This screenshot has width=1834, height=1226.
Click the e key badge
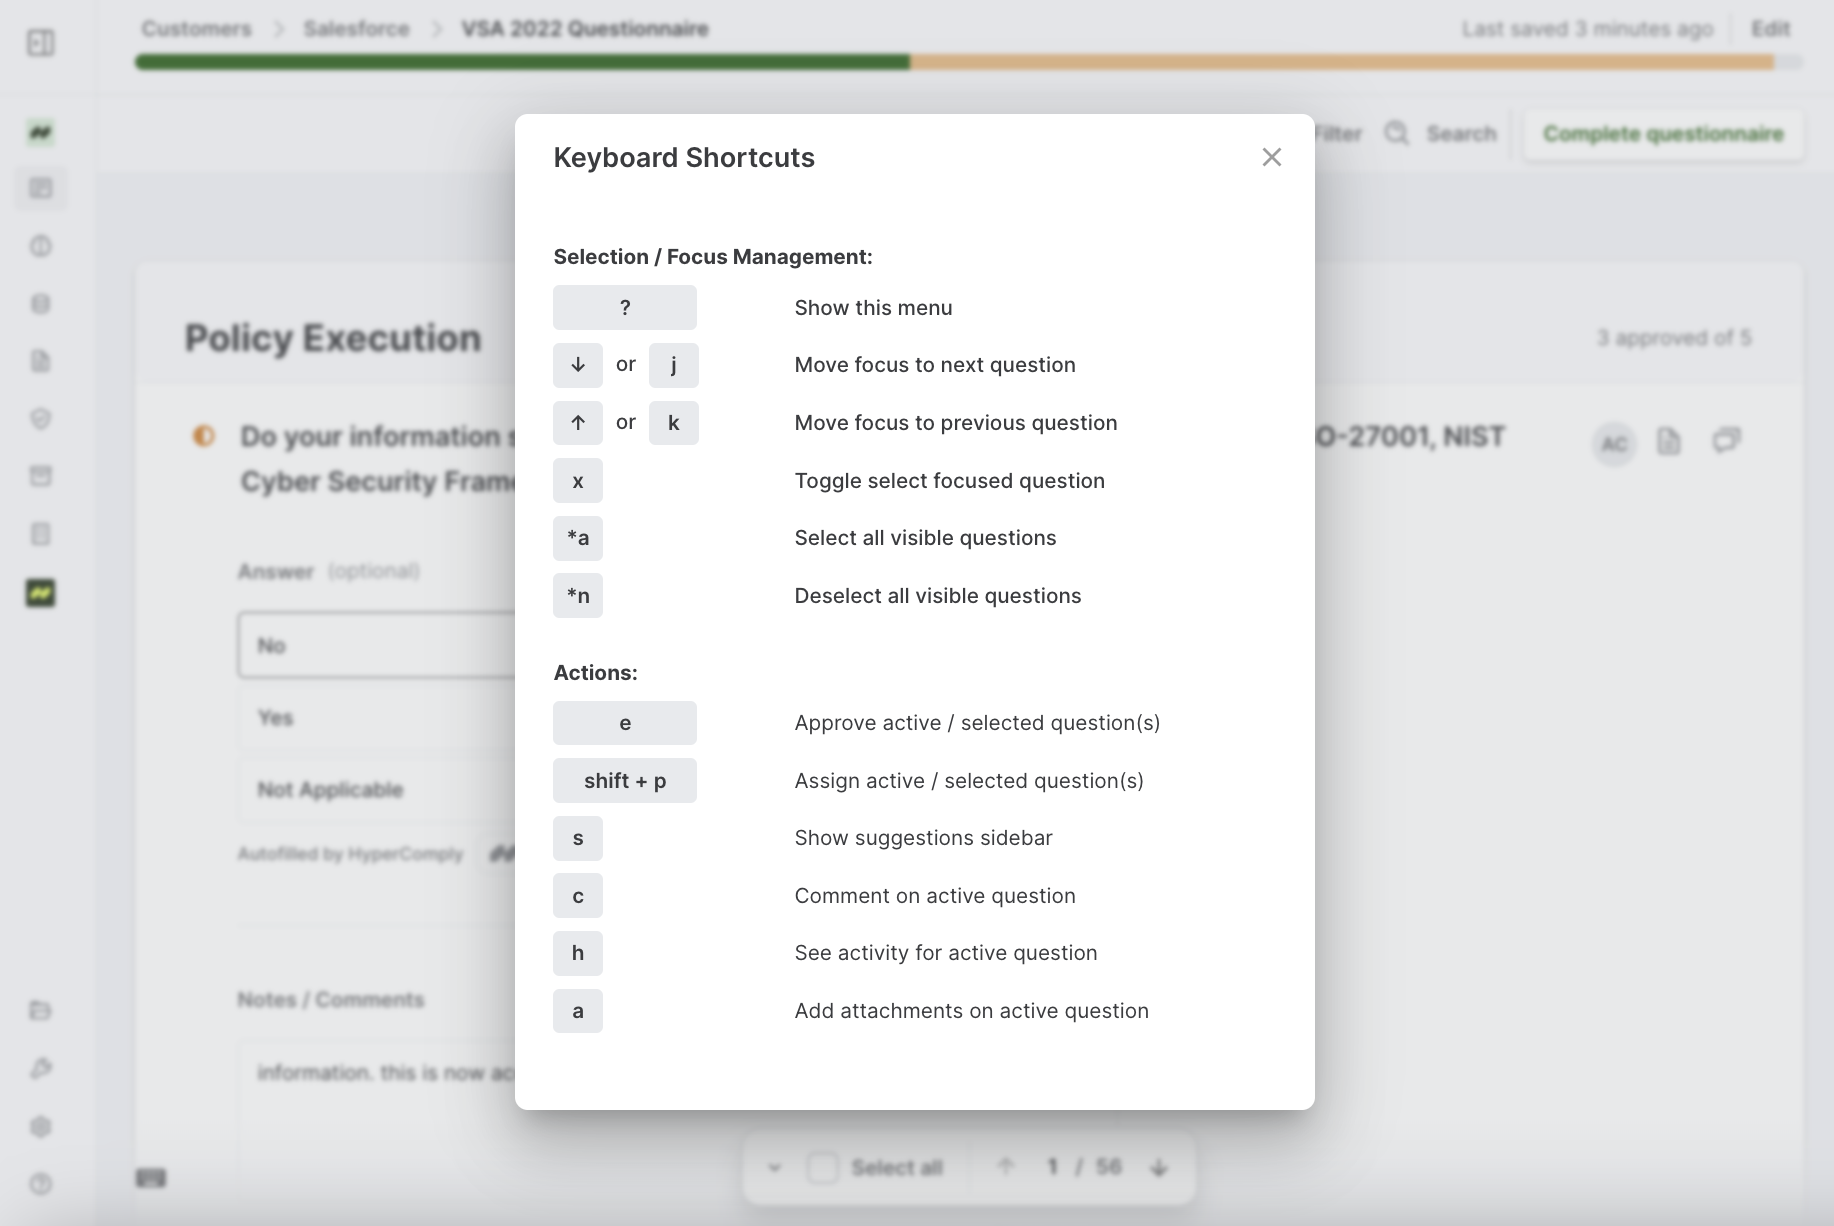pyautogui.click(x=625, y=723)
